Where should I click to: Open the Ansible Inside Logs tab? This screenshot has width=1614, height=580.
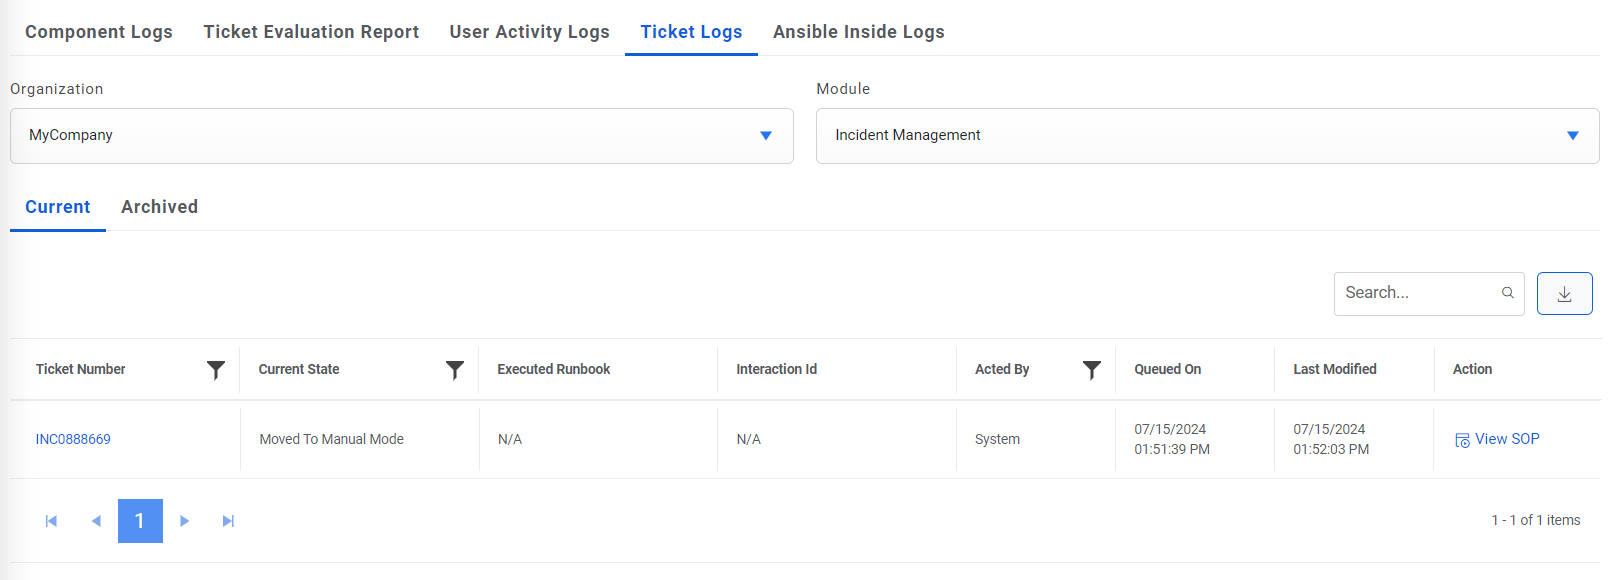(858, 32)
